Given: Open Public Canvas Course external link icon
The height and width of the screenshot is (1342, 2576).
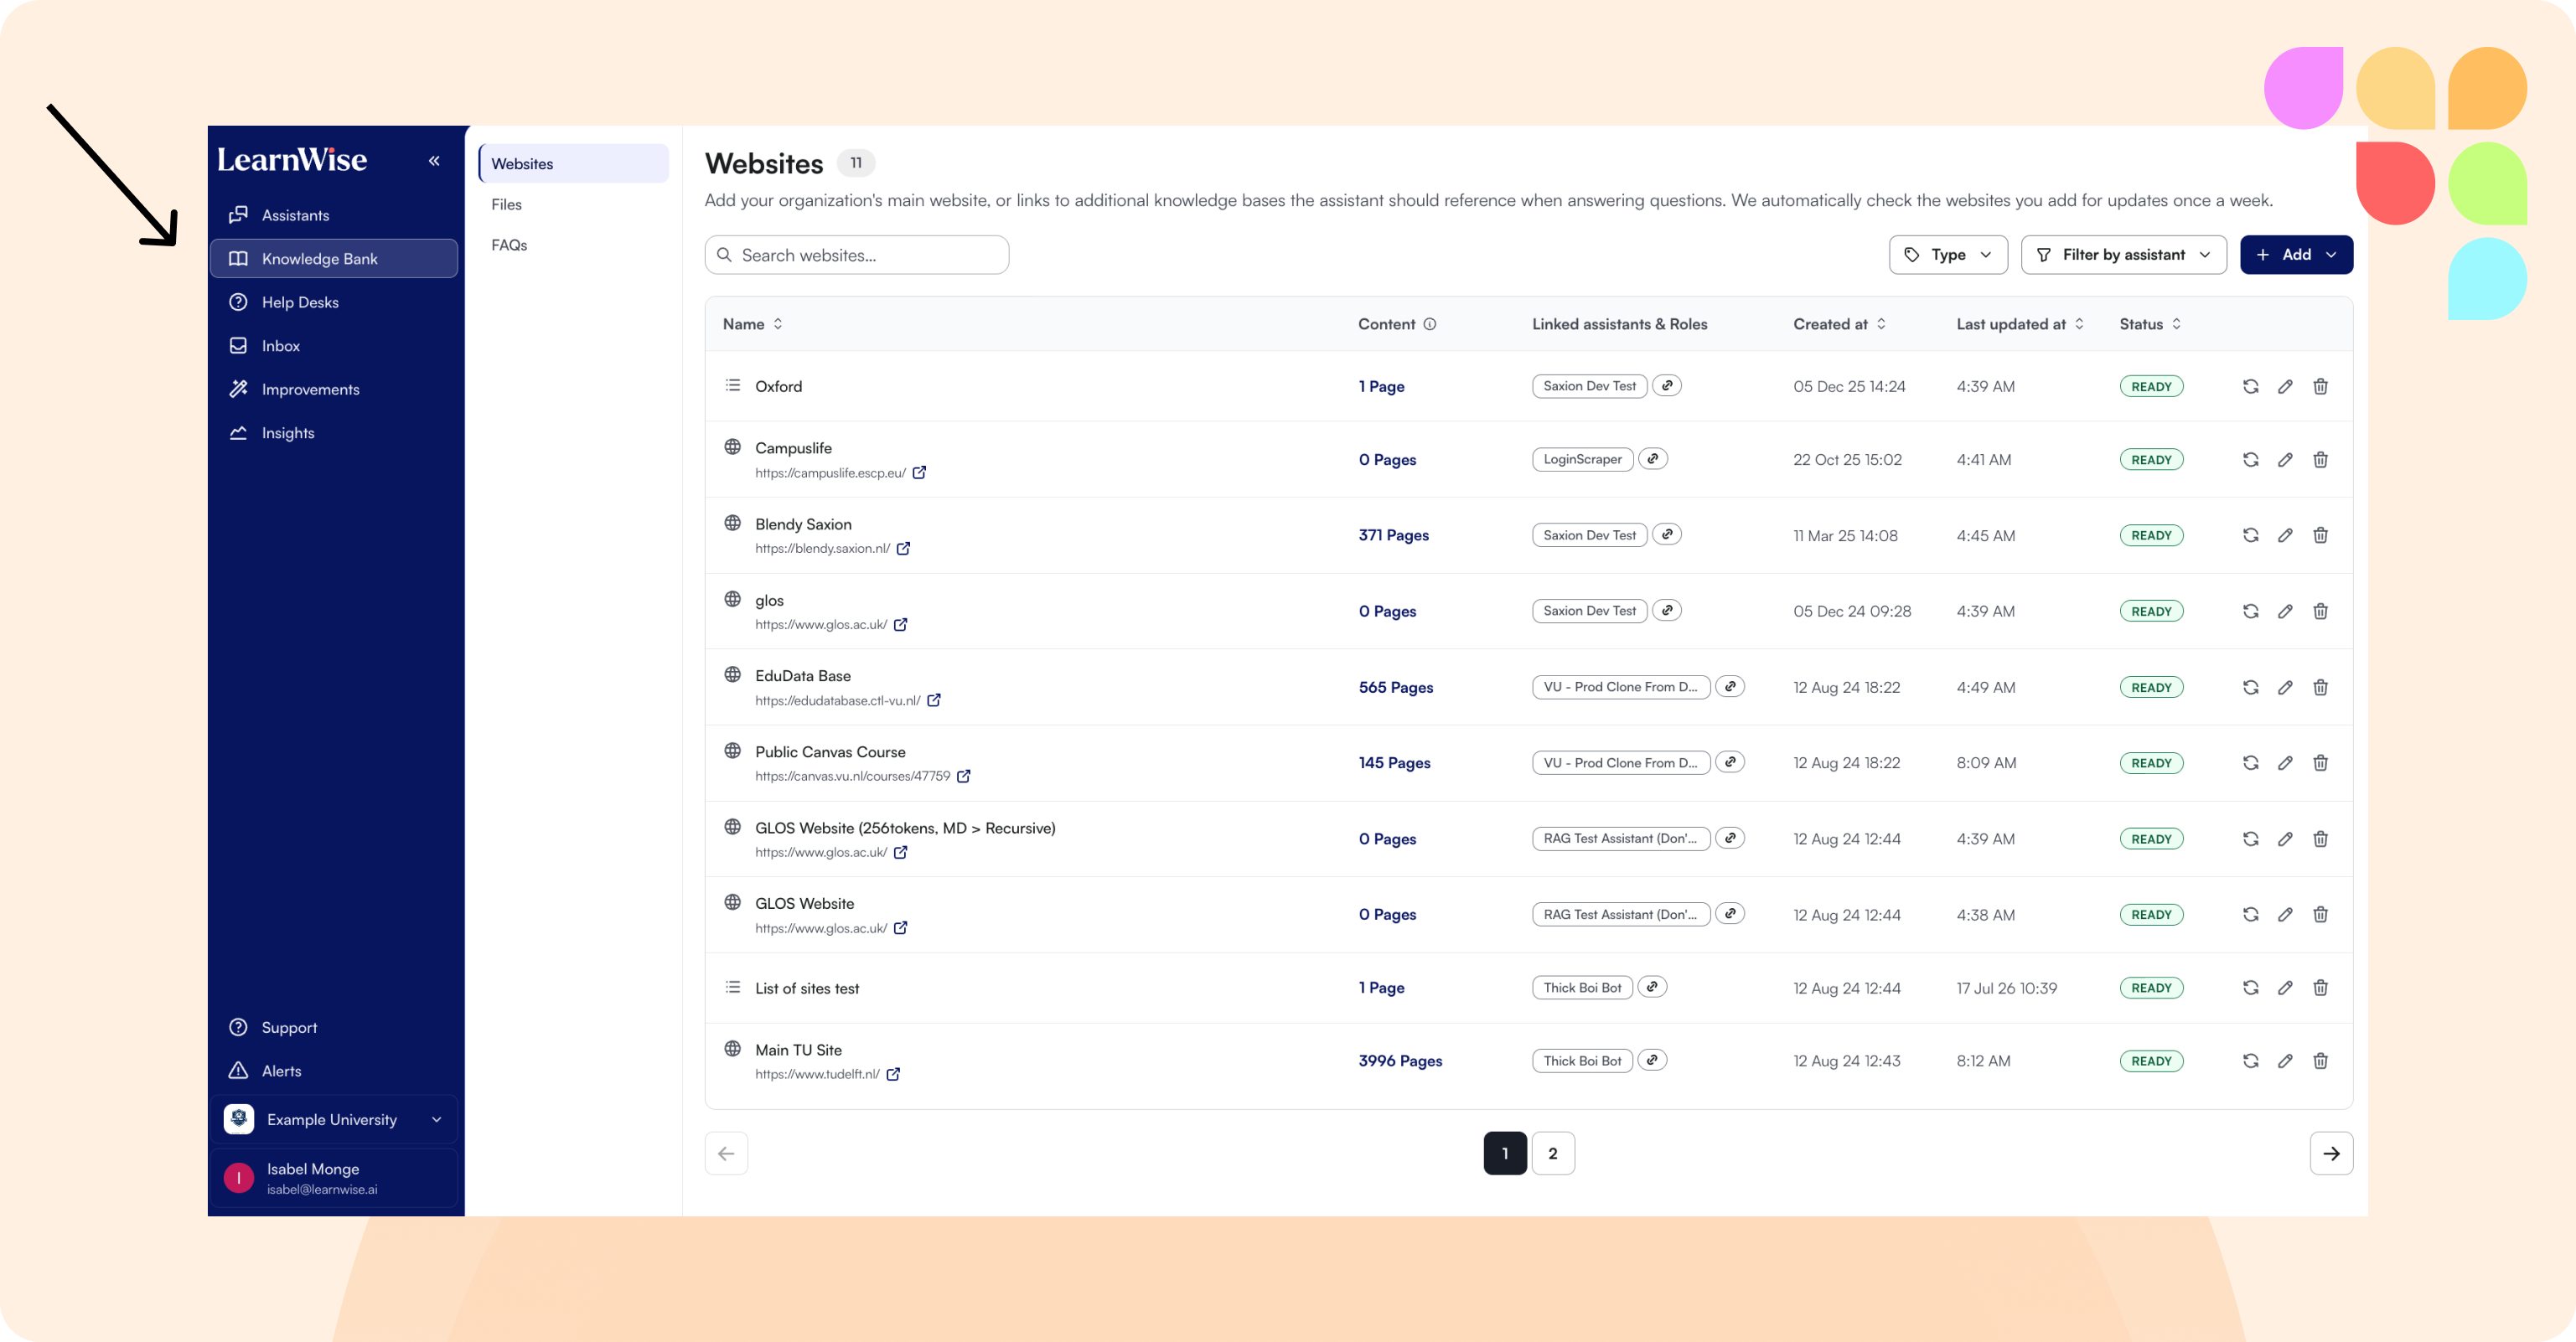Looking at the screenshot, I should (x=963, y=776).
